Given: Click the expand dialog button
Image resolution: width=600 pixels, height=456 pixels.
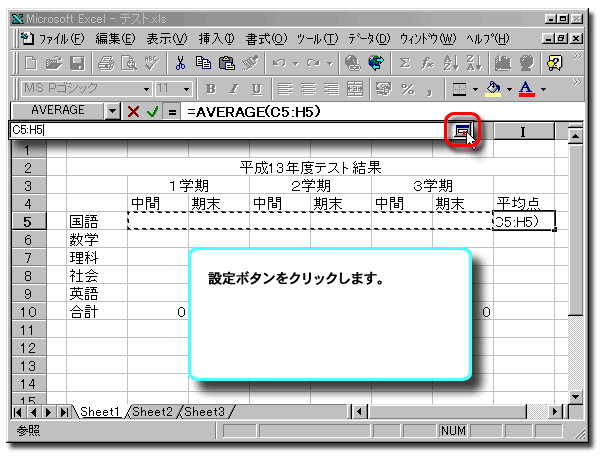Looking at the screenshot, I should [x=462, y=131].
